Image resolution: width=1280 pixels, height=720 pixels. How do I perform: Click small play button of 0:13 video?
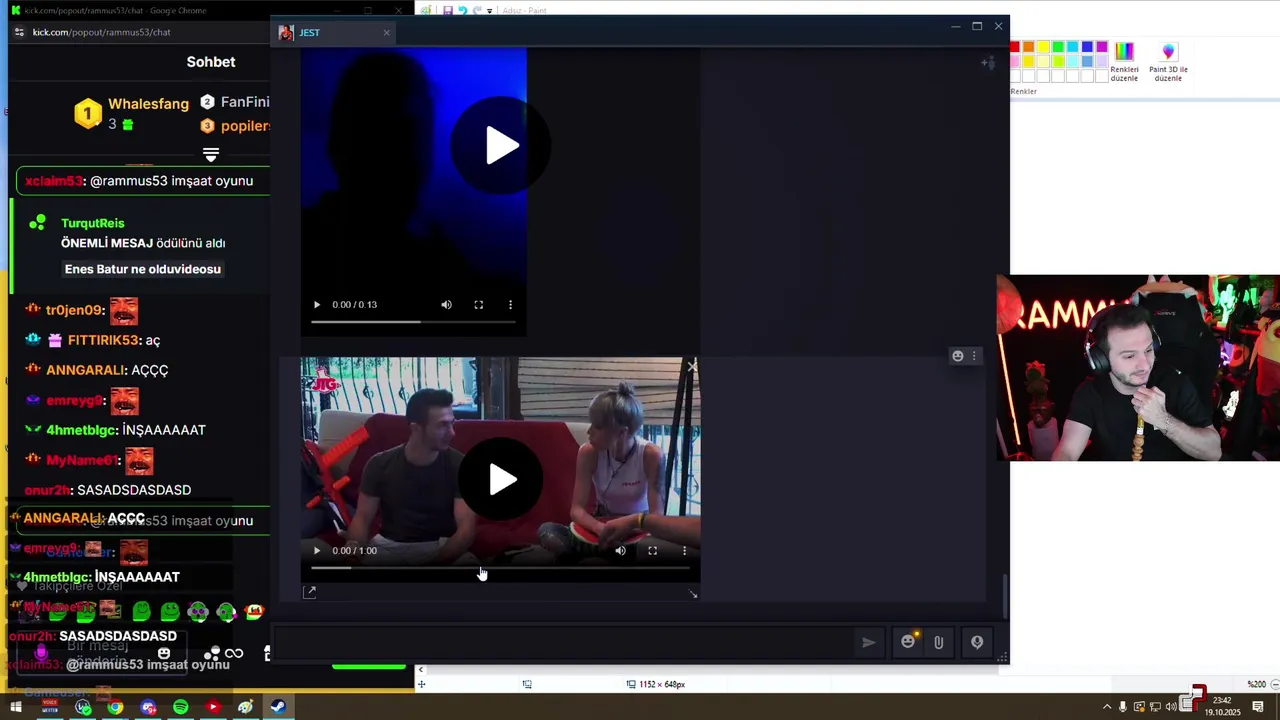[317, 305]
